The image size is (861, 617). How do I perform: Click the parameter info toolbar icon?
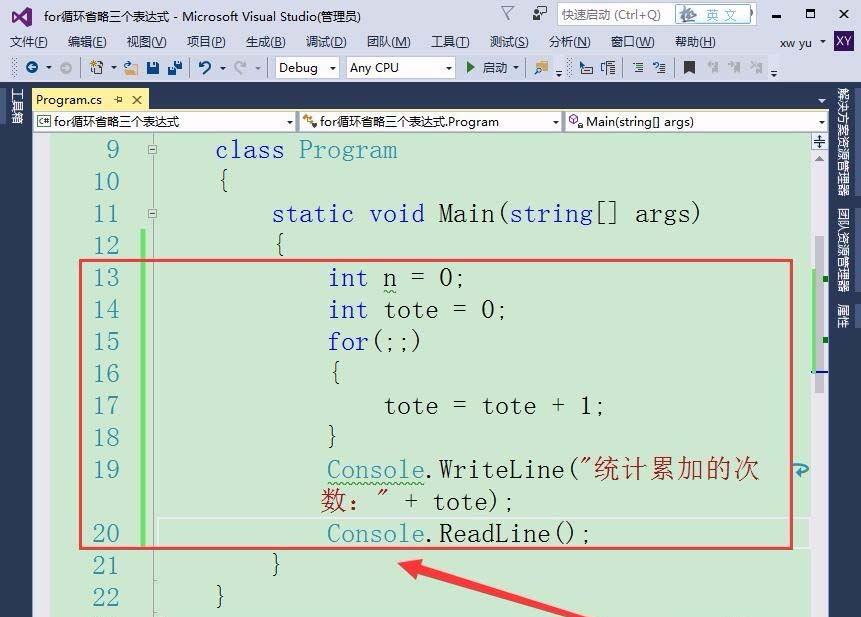608,68
